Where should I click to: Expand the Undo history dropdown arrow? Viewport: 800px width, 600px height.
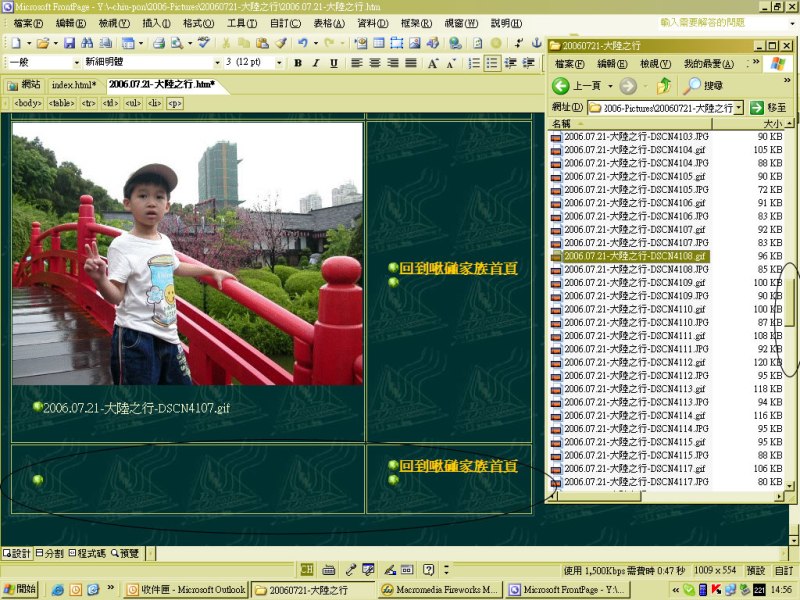[315, 43]
